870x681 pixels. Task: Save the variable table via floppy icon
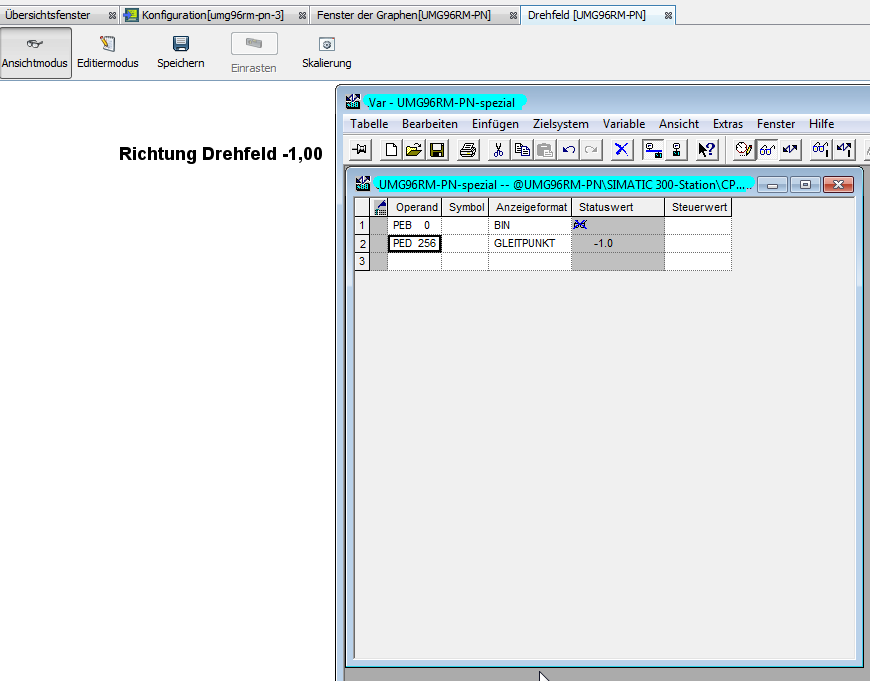(436, 150)
